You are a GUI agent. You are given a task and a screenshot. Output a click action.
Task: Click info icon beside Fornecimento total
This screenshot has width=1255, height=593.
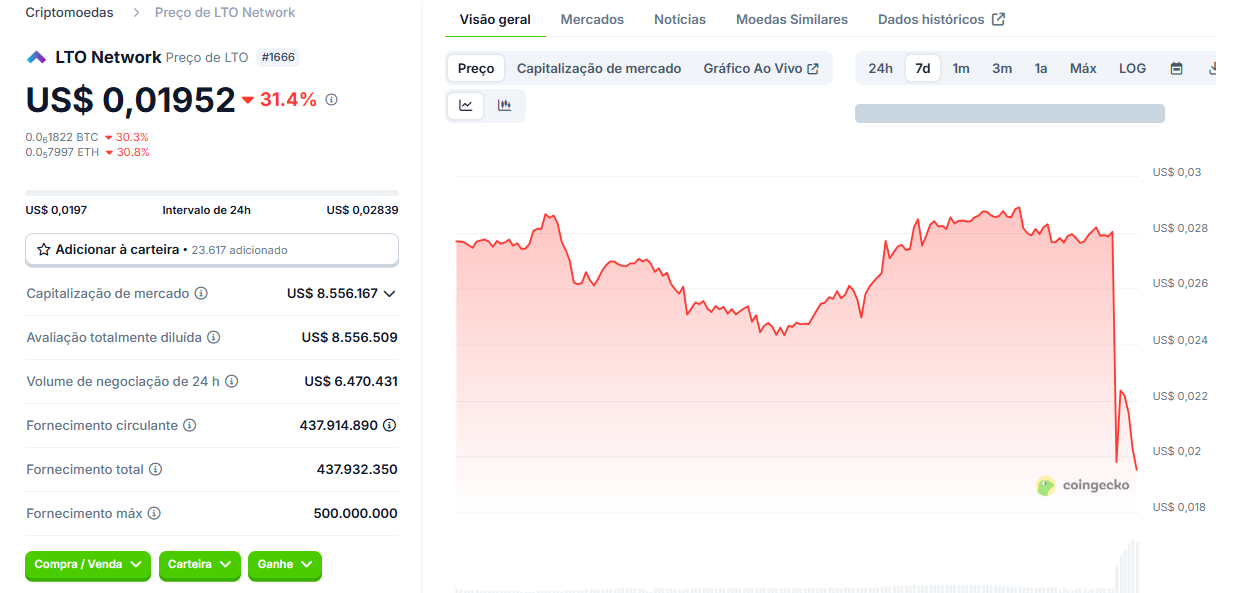click(x=156, y=469)
